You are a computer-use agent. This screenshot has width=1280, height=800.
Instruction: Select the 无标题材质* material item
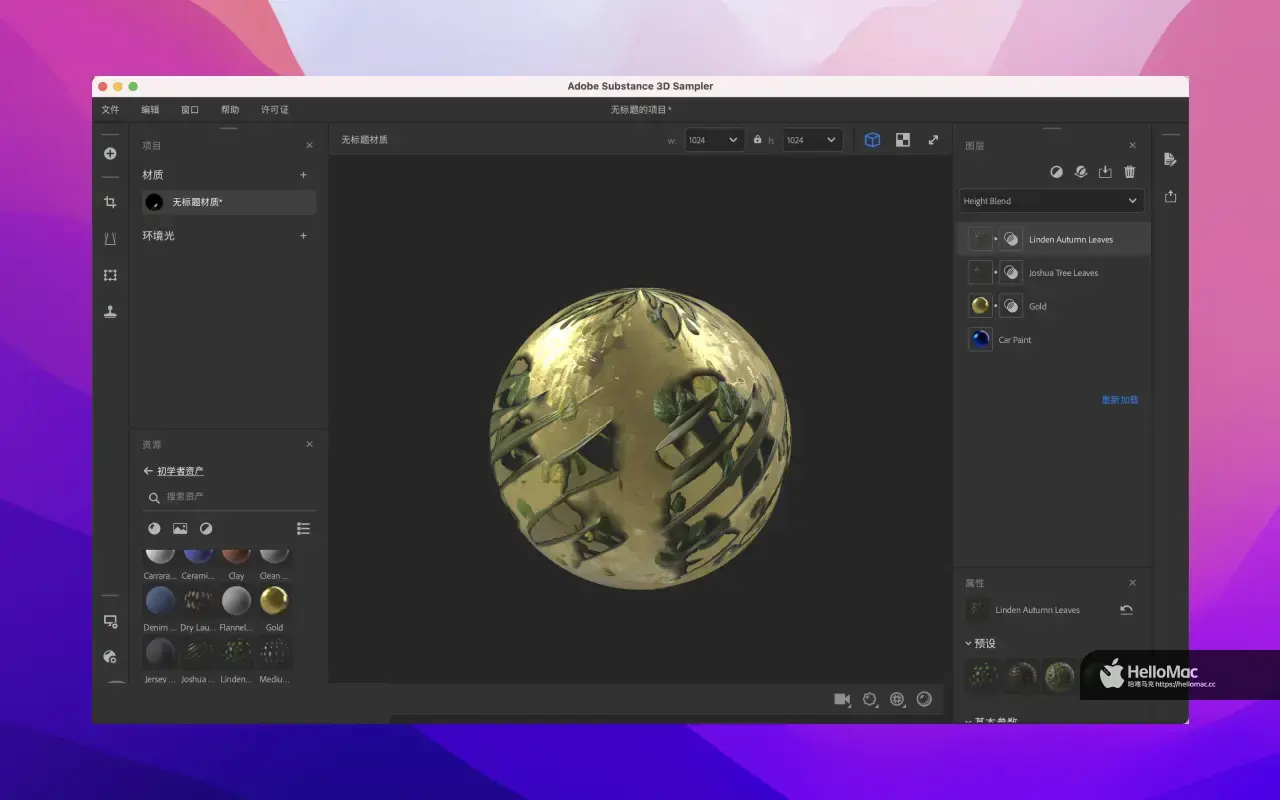(229, 202)
